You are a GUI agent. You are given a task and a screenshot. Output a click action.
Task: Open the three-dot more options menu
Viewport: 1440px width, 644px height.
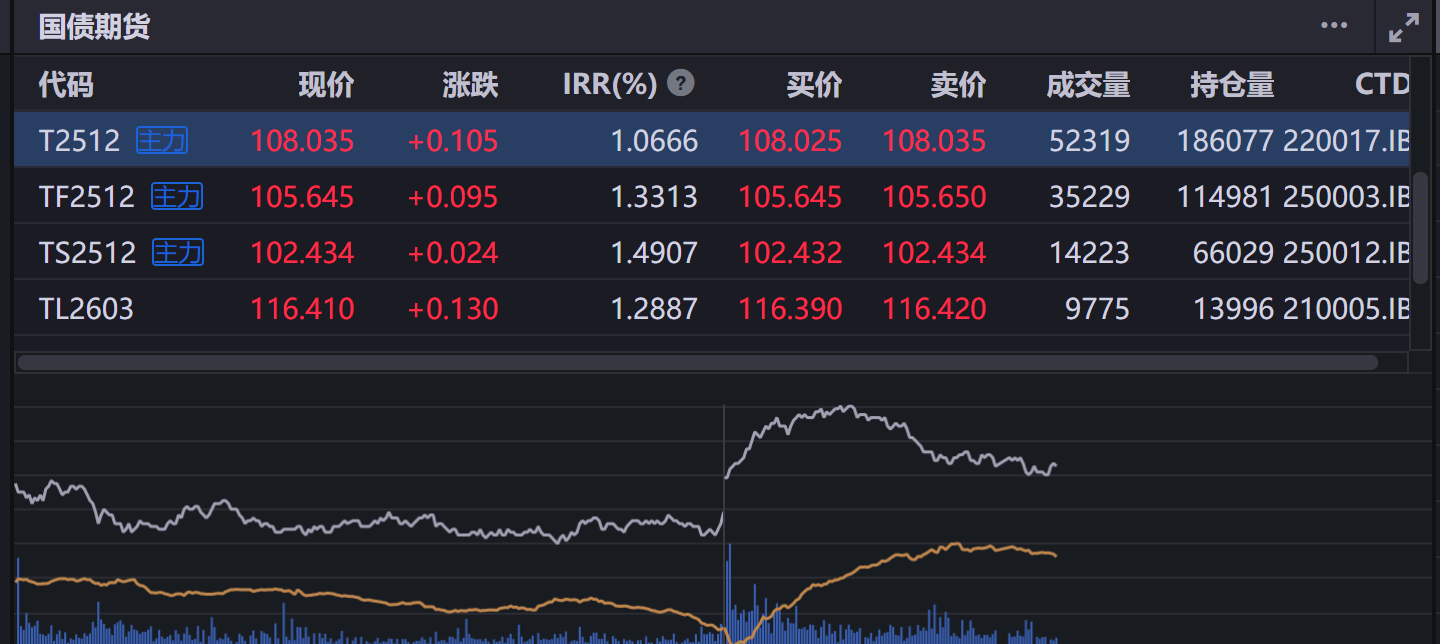tap(1334, 26)
